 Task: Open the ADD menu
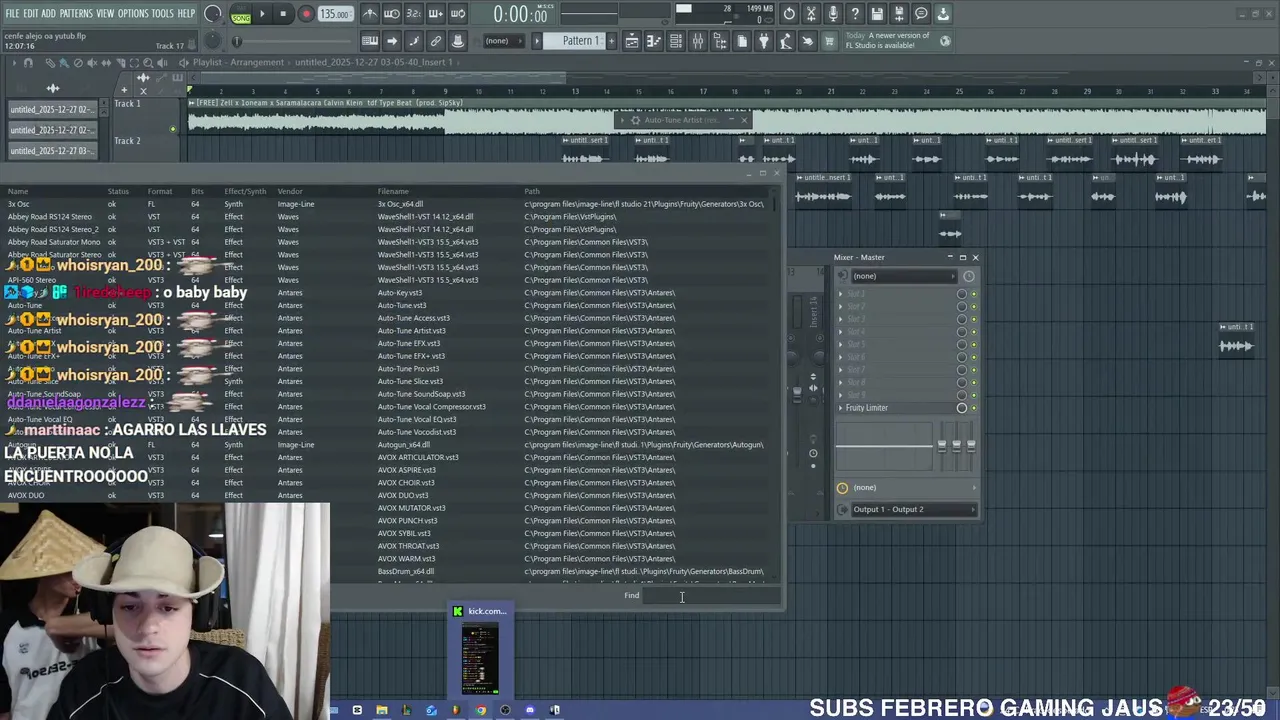coord(48,14)
